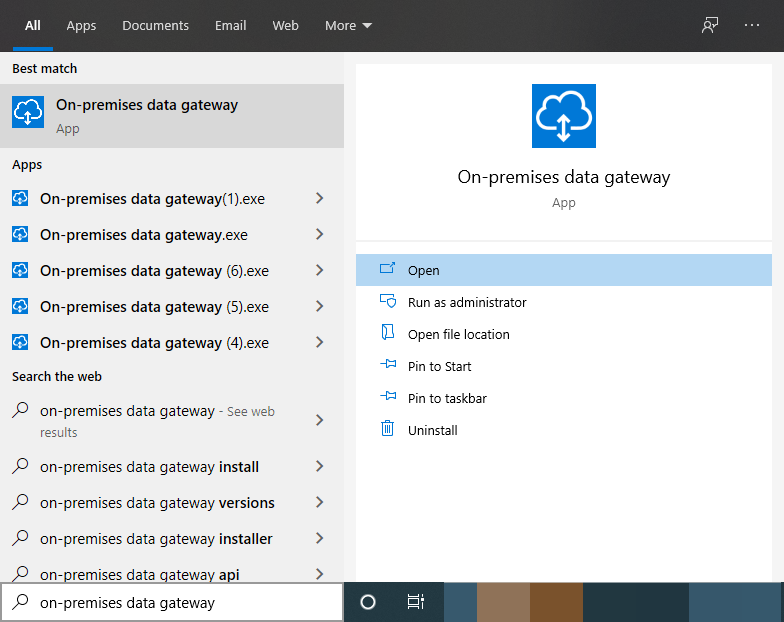Image resolution: width=784 pixels, height=622 pixels.
Task: Expand On-premises data gateway (6).exe arrow
Action: pos(320,271)
